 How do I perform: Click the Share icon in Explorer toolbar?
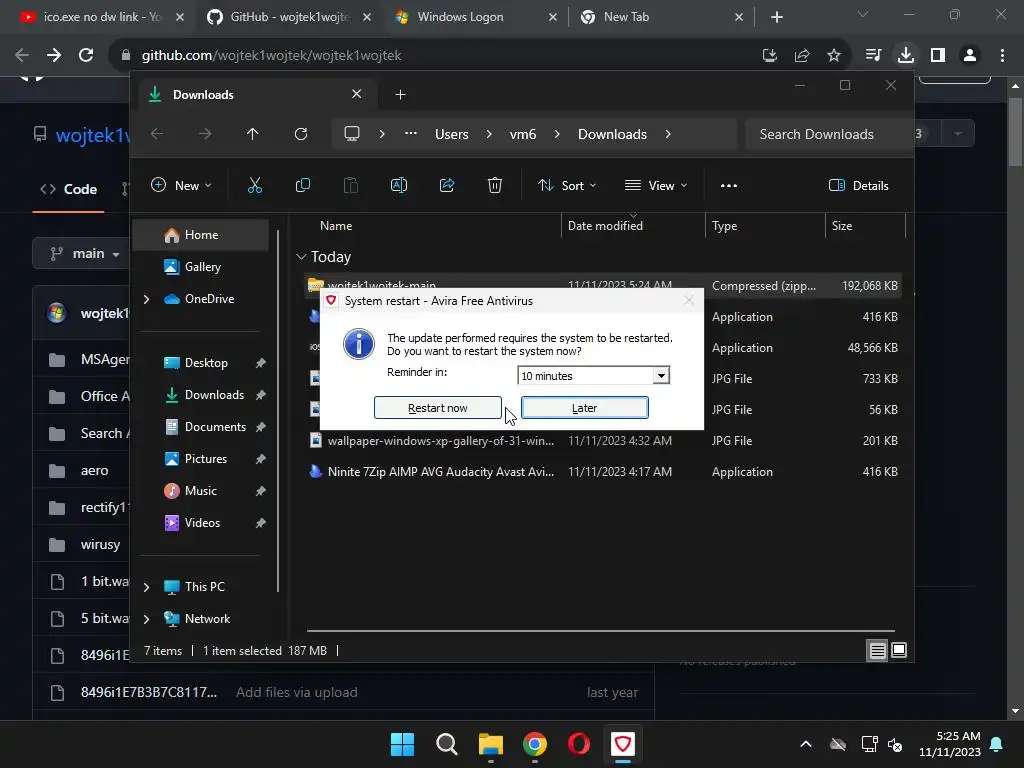pos(447,185)
